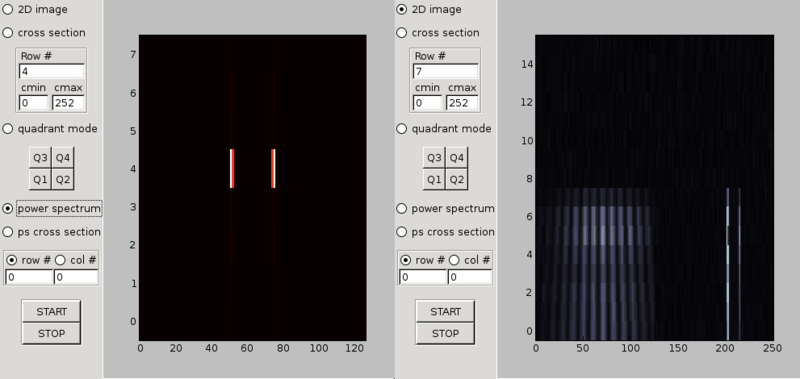Focus cmin field in left panel
Image resolution: width=800 pixels, height=379 pixels.
click(34, 103)
